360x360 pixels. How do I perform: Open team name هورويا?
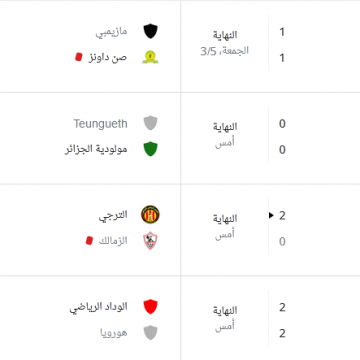114,333
